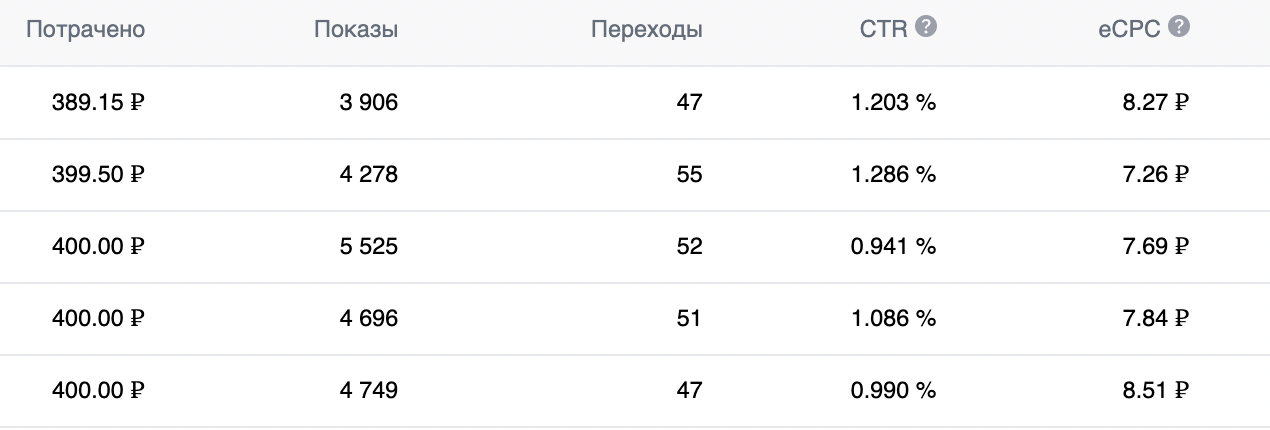The height and width of the screenshot is (430, 1270).
Task: Click the 4 278 impressions value
Action: point(370,174)
